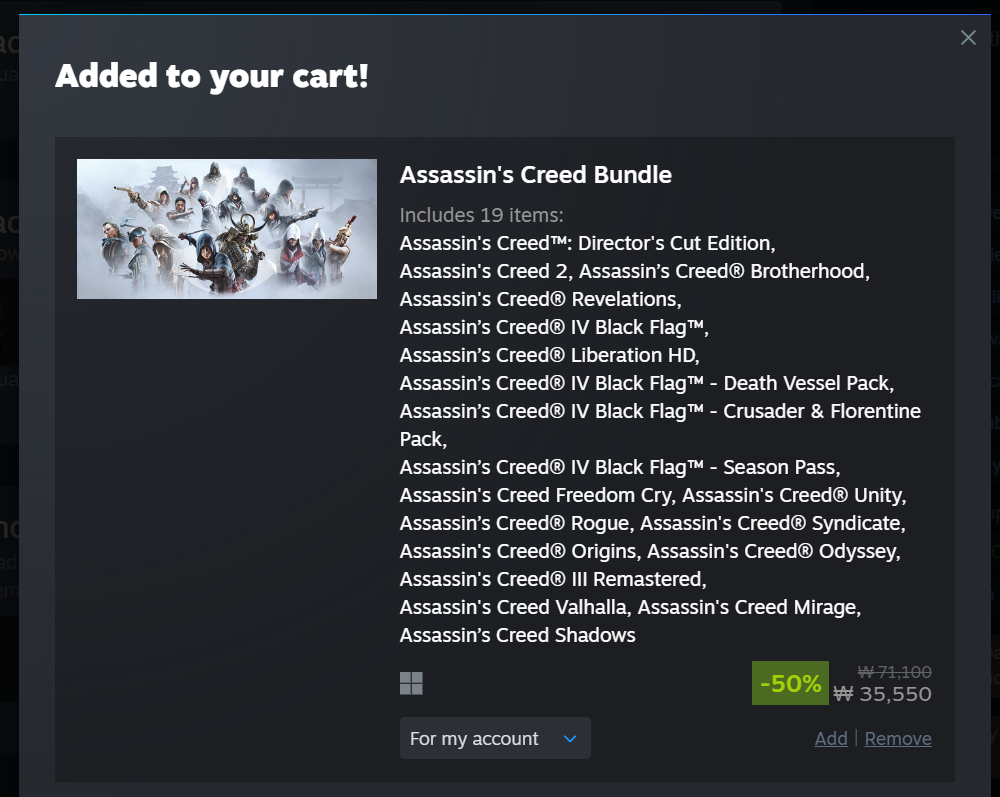
Task: Remove the bundle from the cart
Action: coord(898,739)
